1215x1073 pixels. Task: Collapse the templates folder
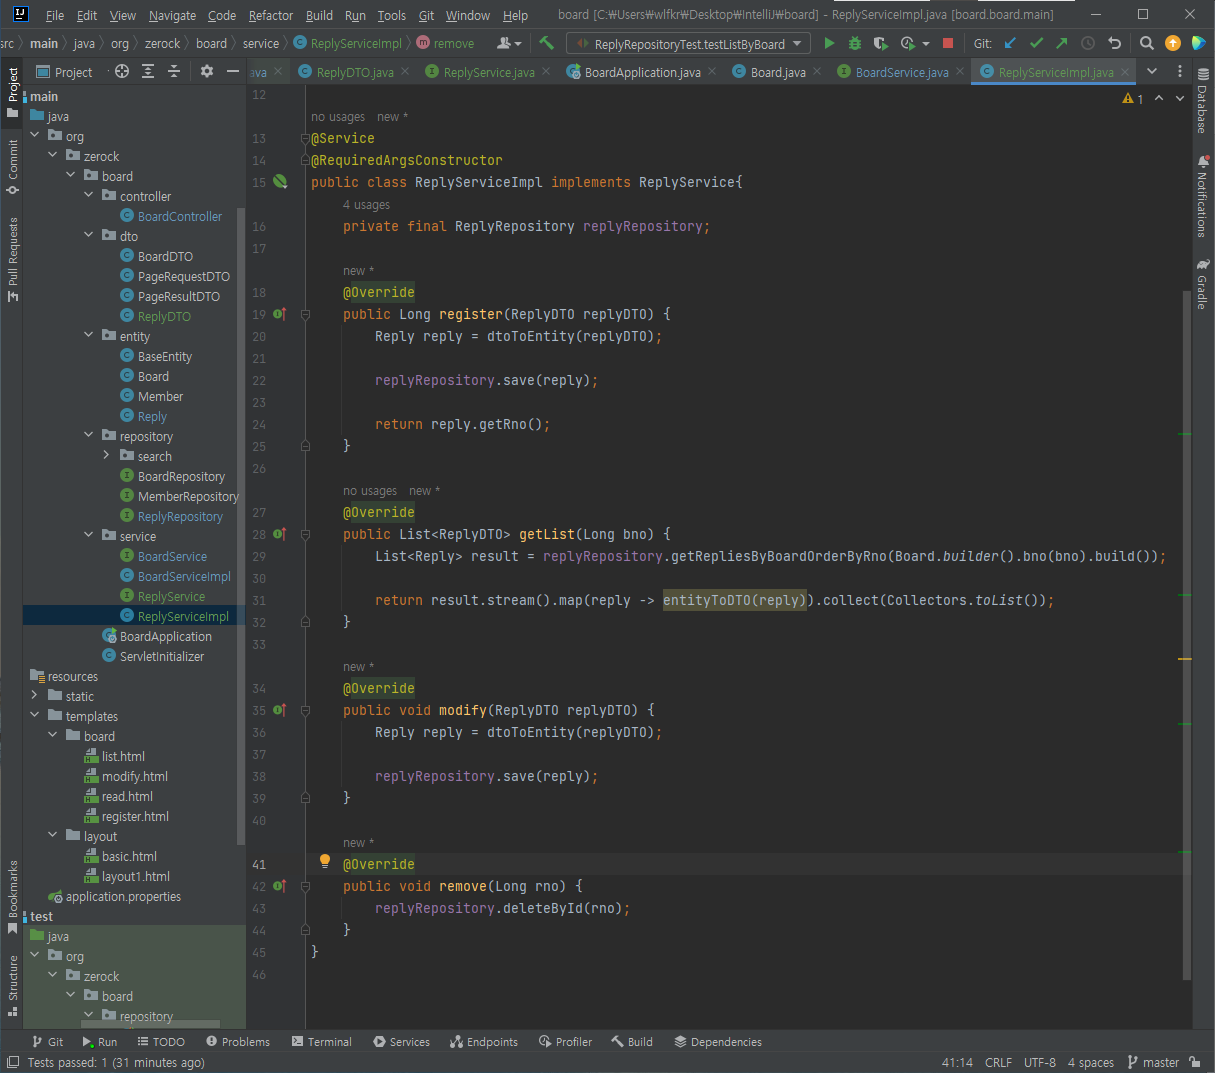point(35,716)
